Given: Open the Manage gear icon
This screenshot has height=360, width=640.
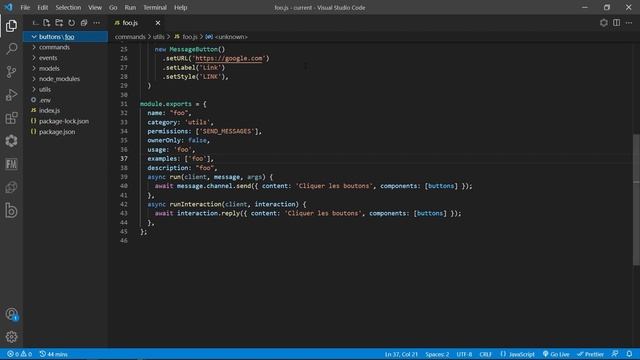Looking at the screenshot, I should (x=11, y=337).
